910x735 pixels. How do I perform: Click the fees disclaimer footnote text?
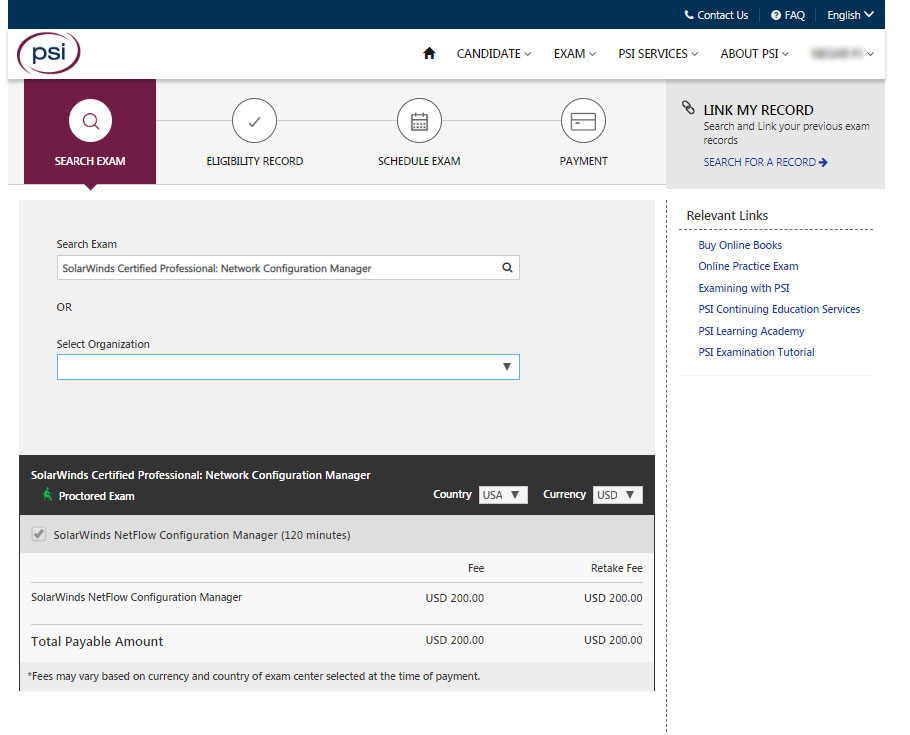[254, 676]
